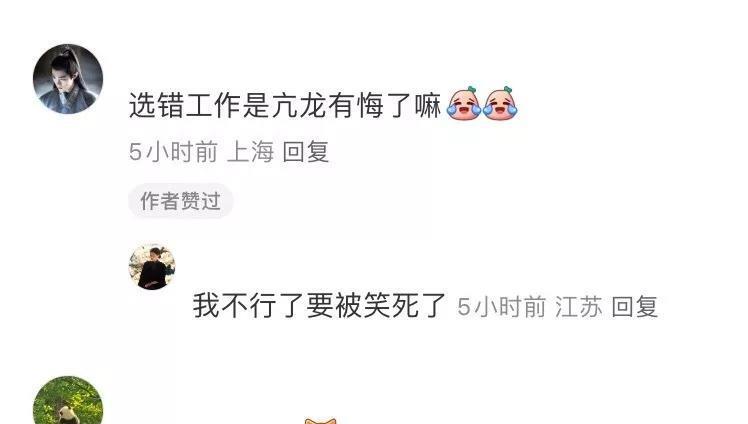Reply to the comment from 江苏

[x=634, y=306]
